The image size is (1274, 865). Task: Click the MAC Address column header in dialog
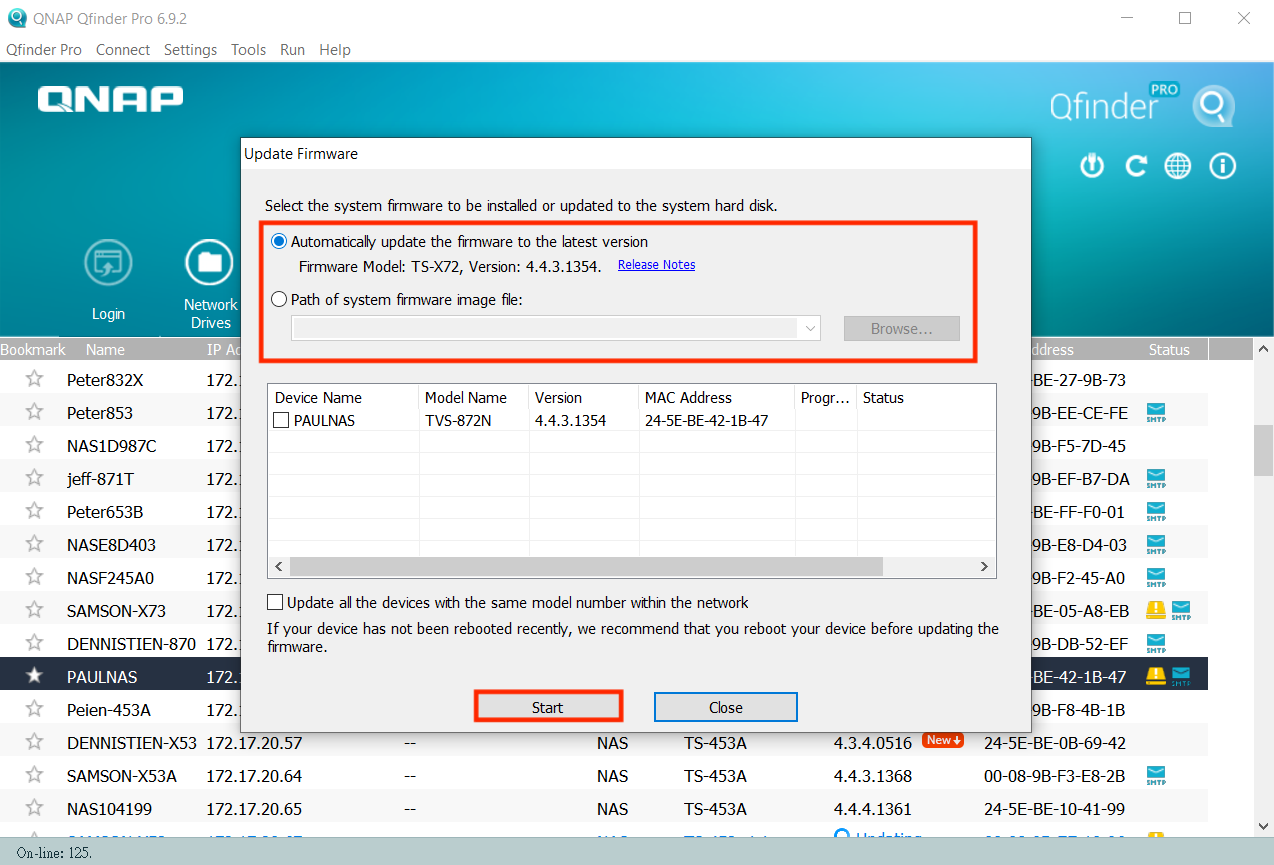[x=716, y=398]
